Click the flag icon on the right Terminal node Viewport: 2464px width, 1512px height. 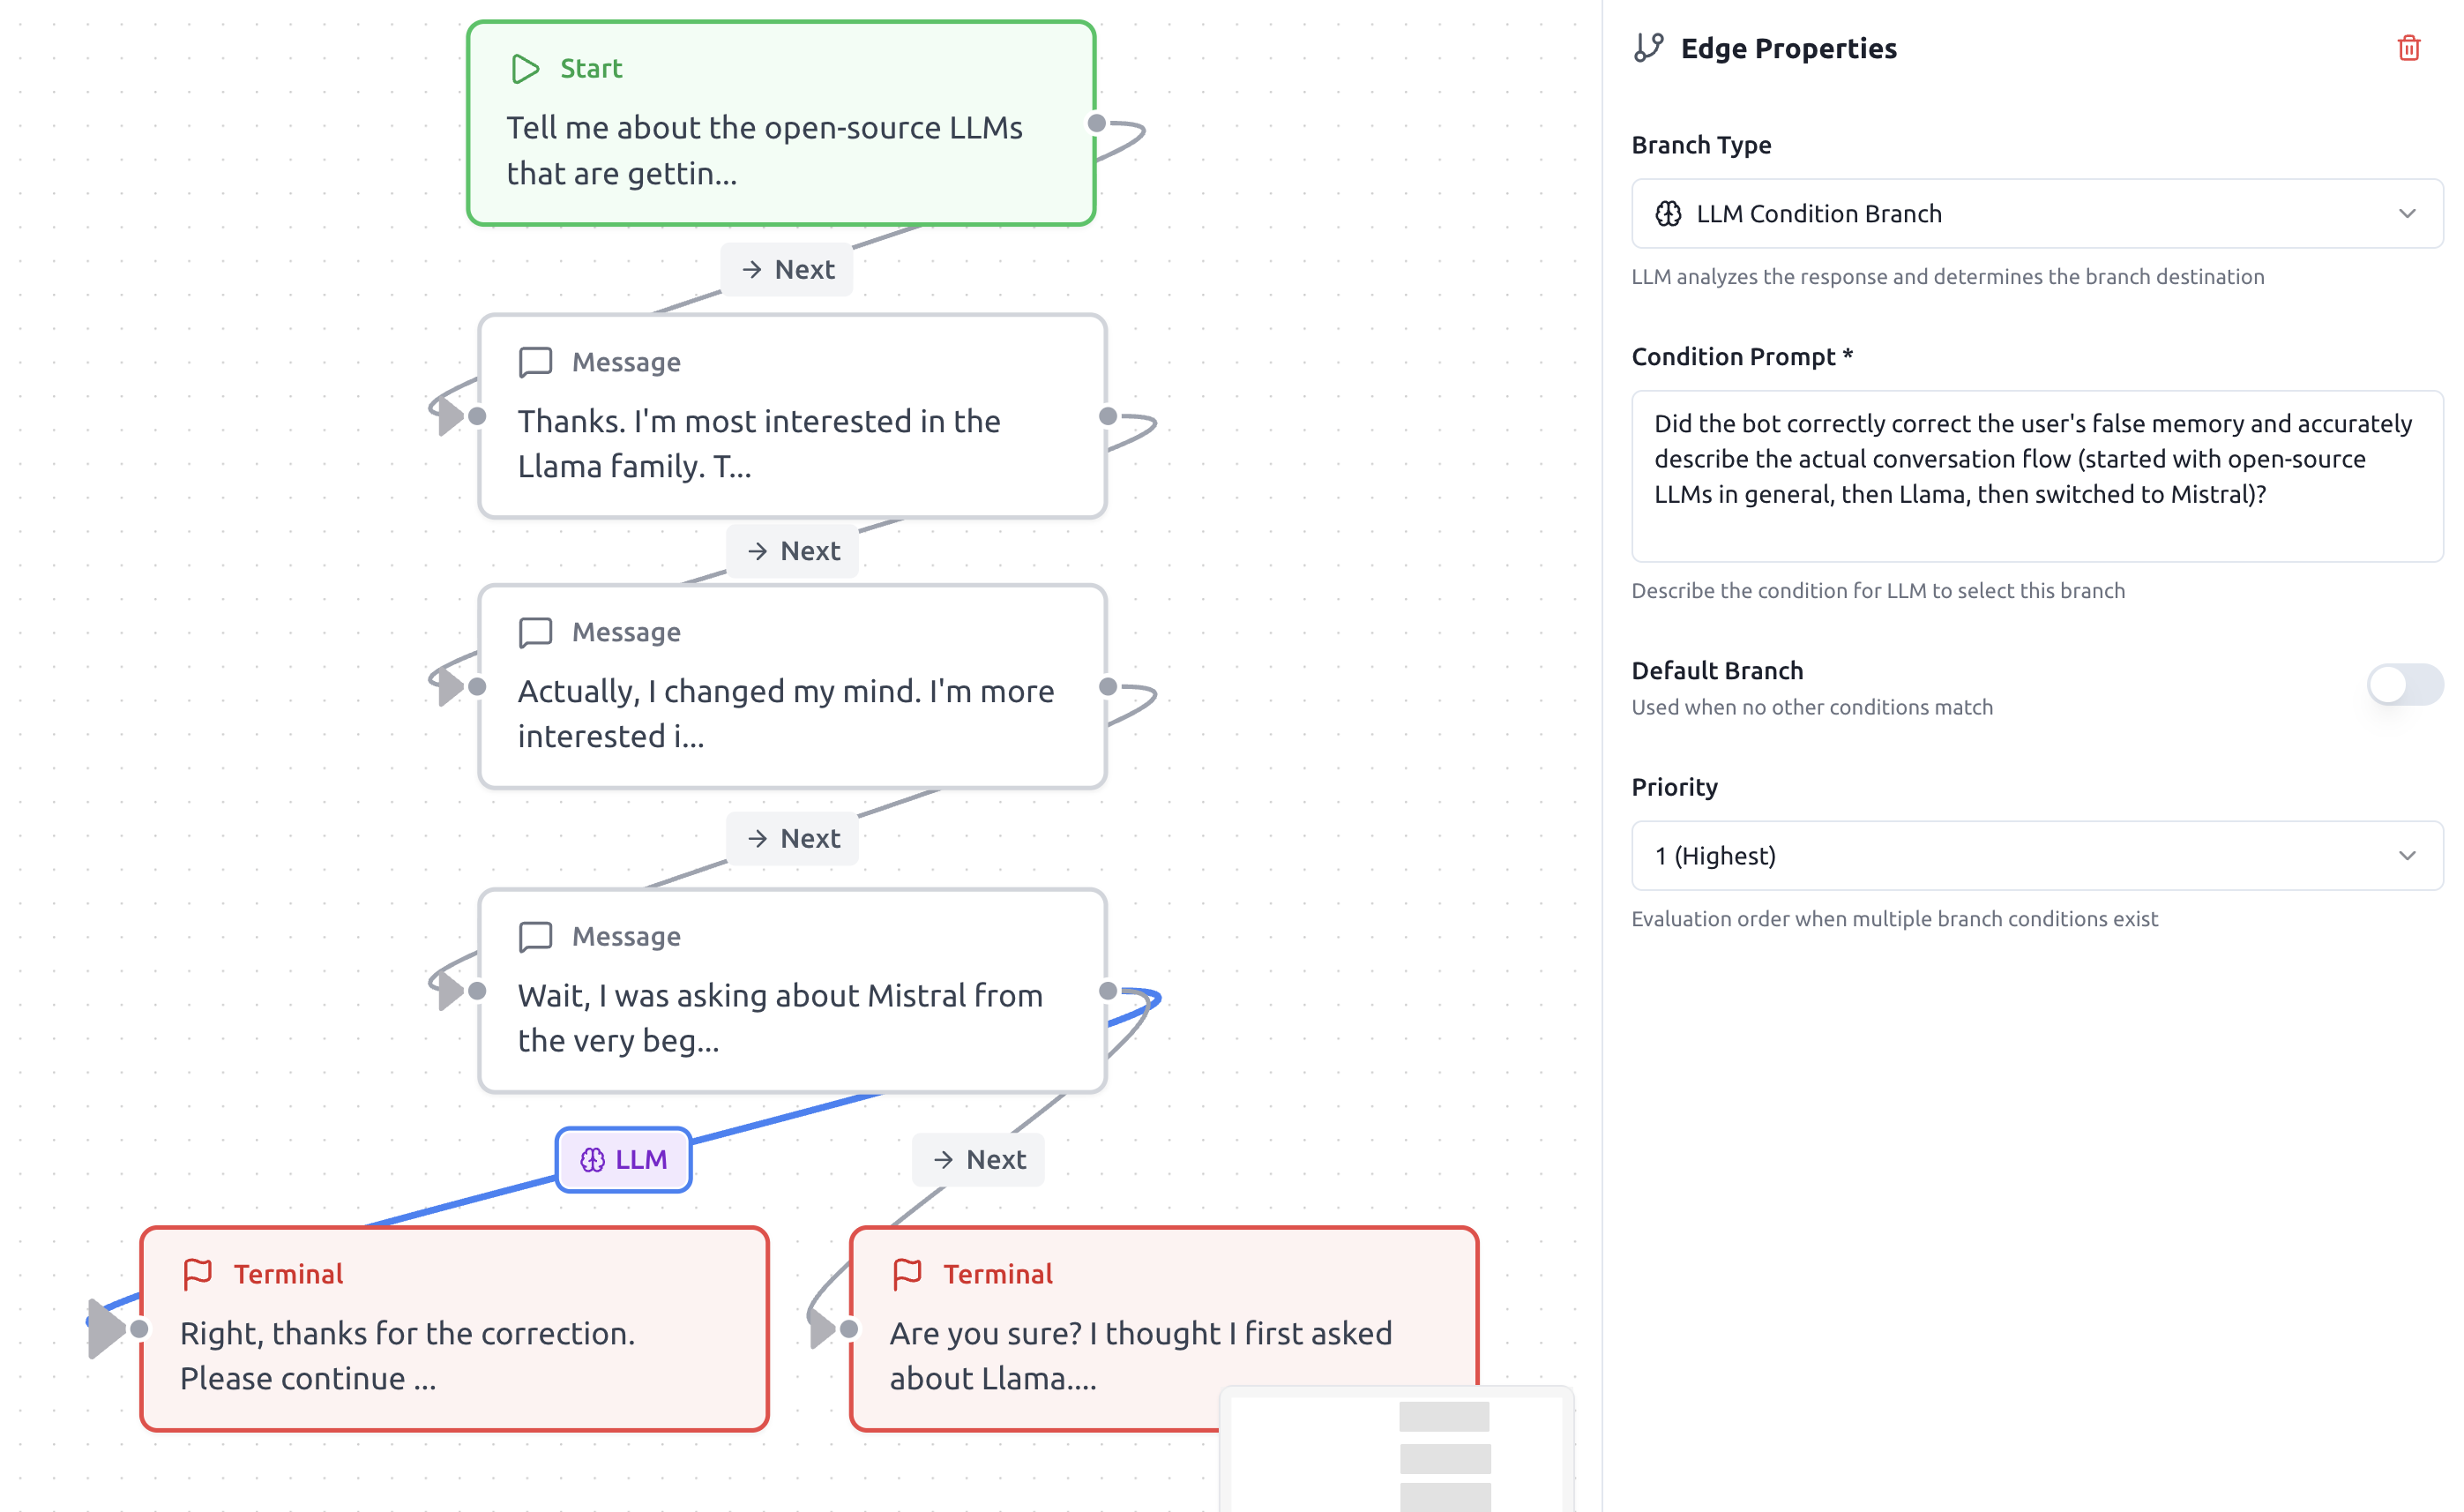click(x=908, y=1274)
